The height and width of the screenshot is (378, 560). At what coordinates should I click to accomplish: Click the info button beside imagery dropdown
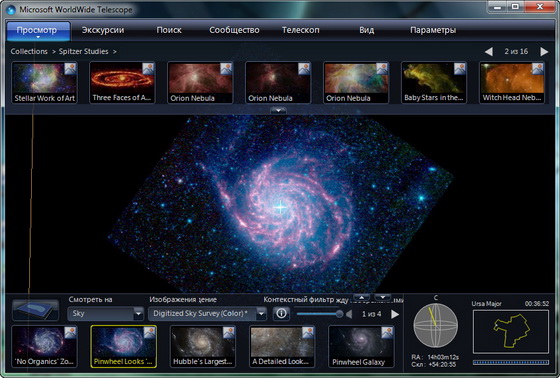(281, 313)
